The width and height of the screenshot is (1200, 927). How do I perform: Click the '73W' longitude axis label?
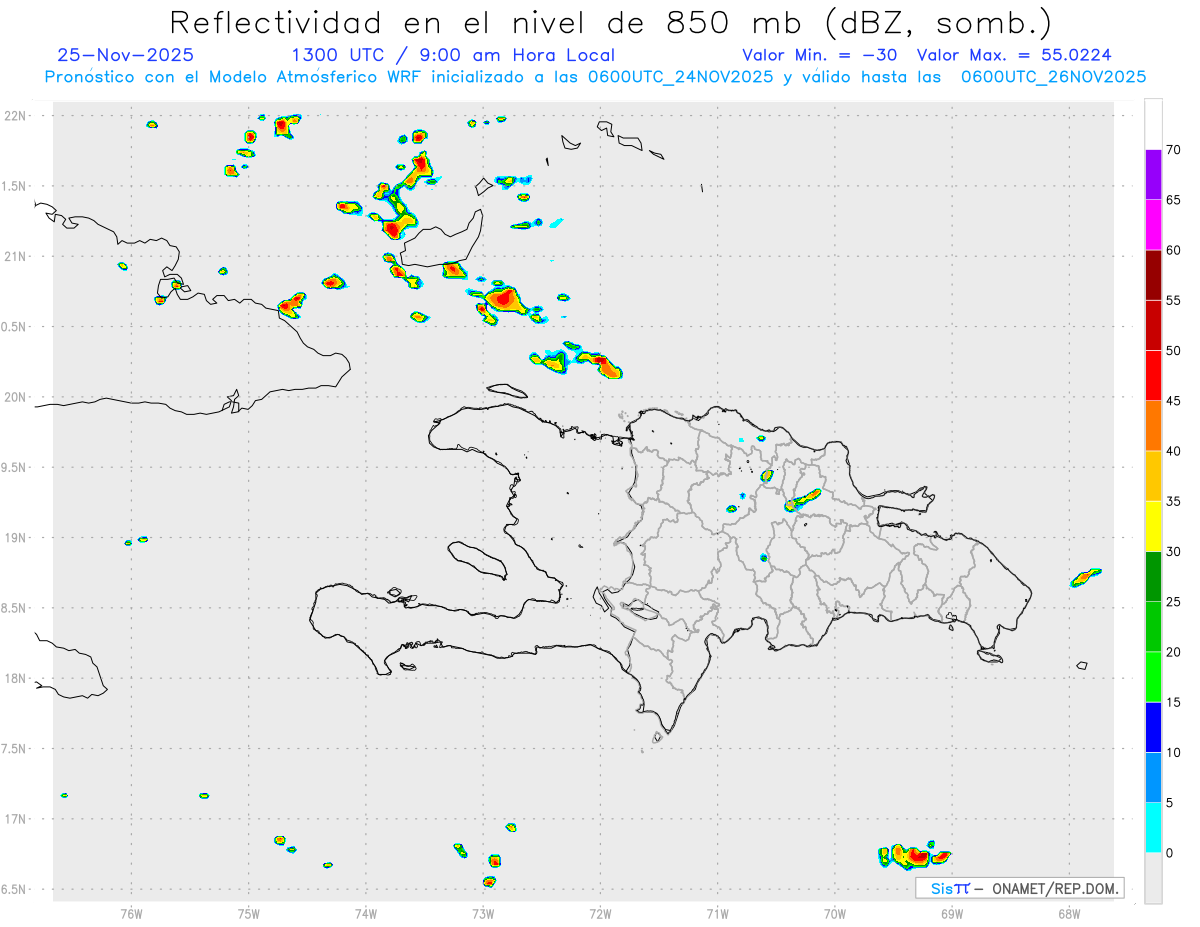tap(483, 913)
